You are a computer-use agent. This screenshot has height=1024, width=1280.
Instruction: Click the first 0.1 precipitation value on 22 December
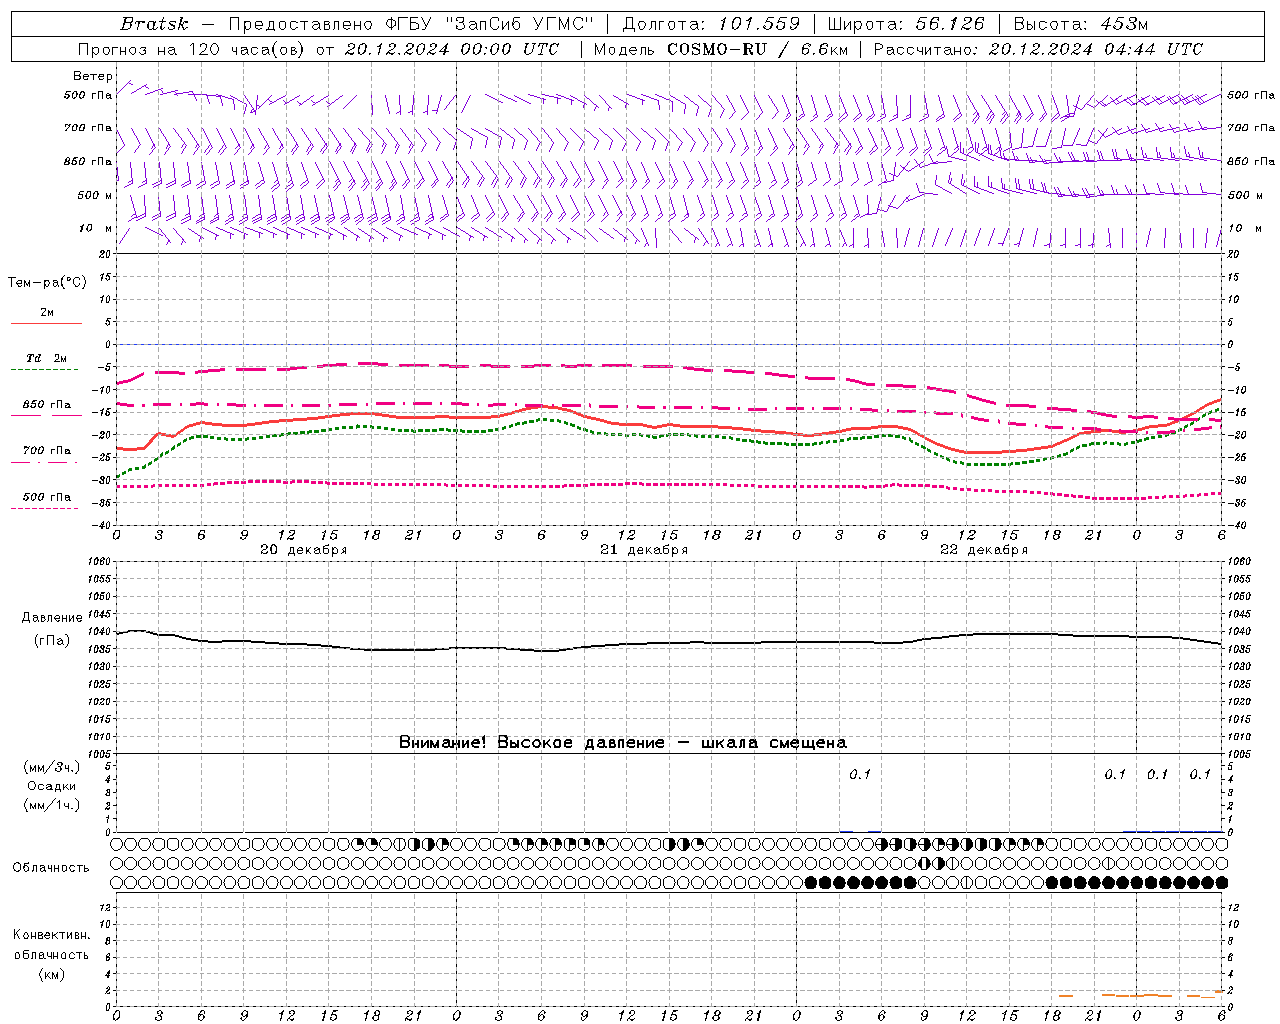coord(860,774)
